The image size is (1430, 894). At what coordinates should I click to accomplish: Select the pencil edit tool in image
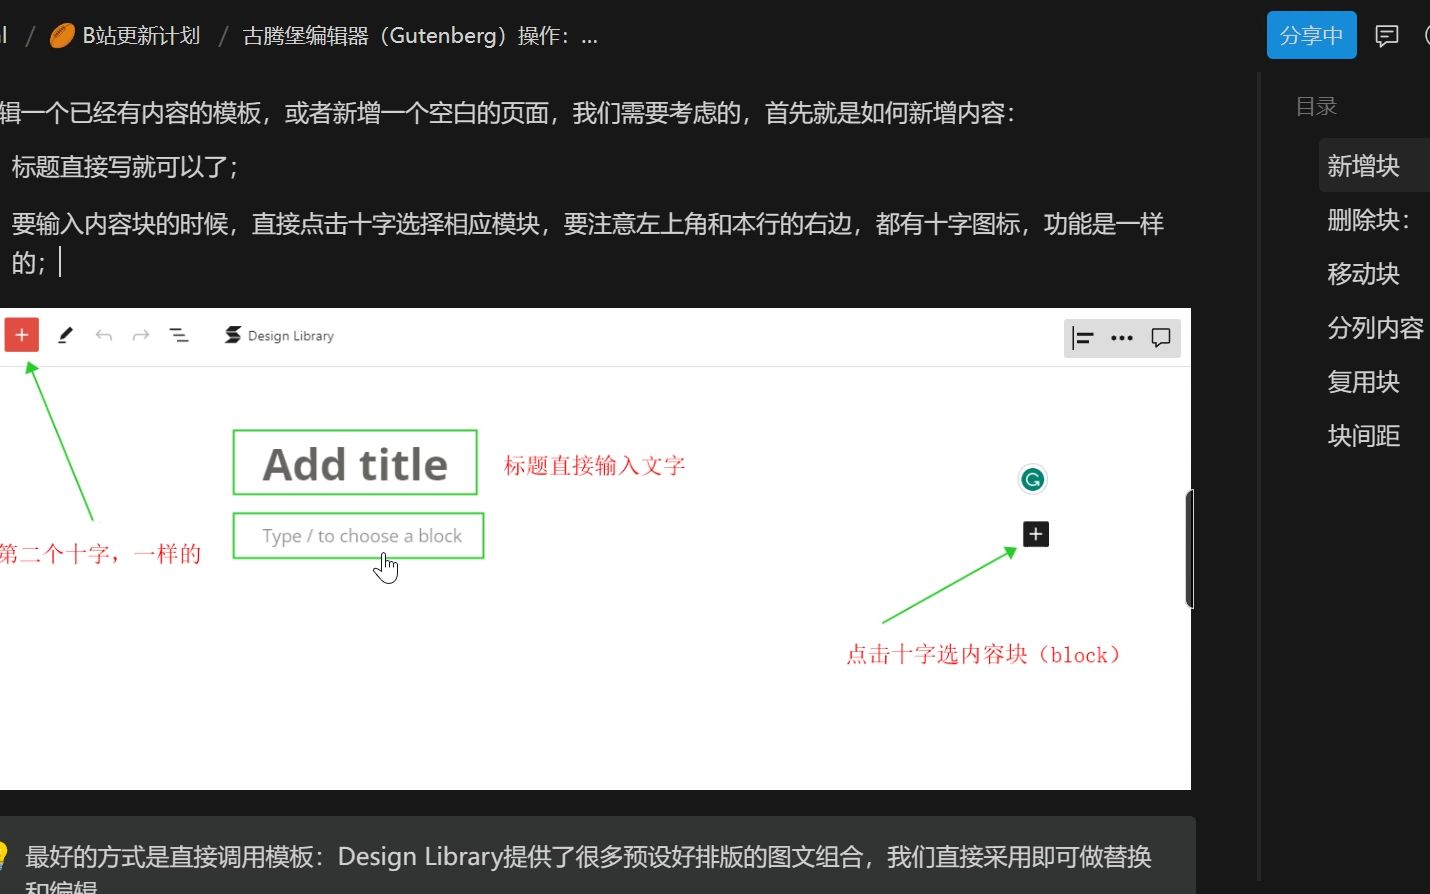click(65, 335)
